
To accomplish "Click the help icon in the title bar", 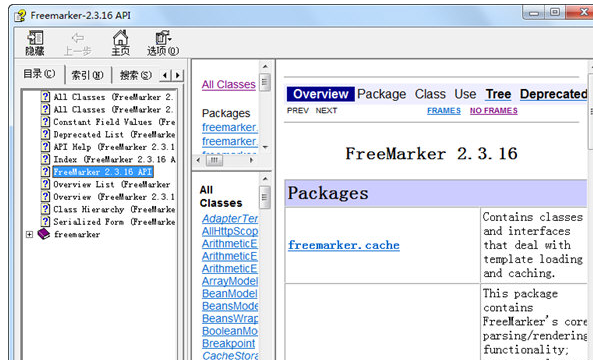I will [x=20, y=16].
